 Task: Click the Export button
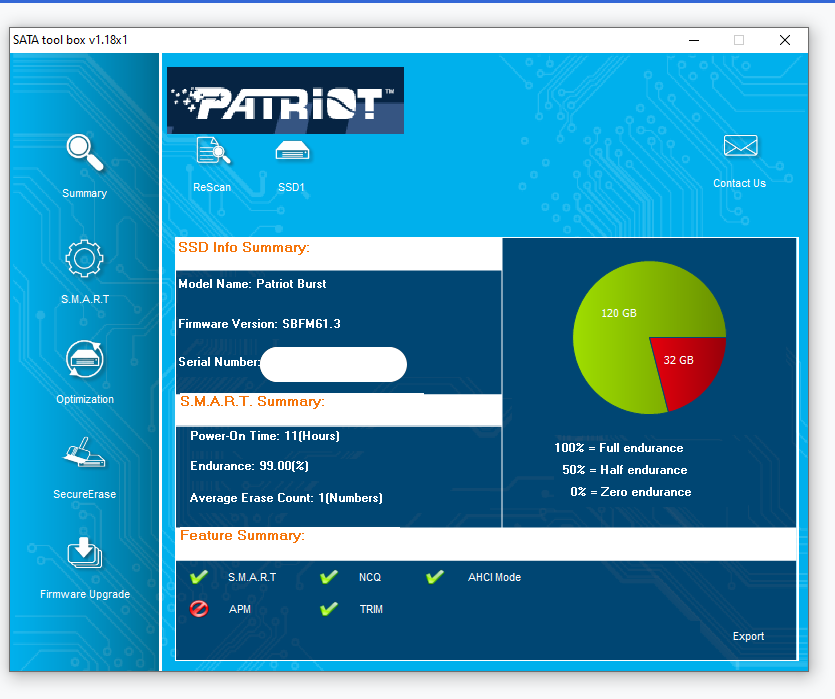[x=748, y=636]
